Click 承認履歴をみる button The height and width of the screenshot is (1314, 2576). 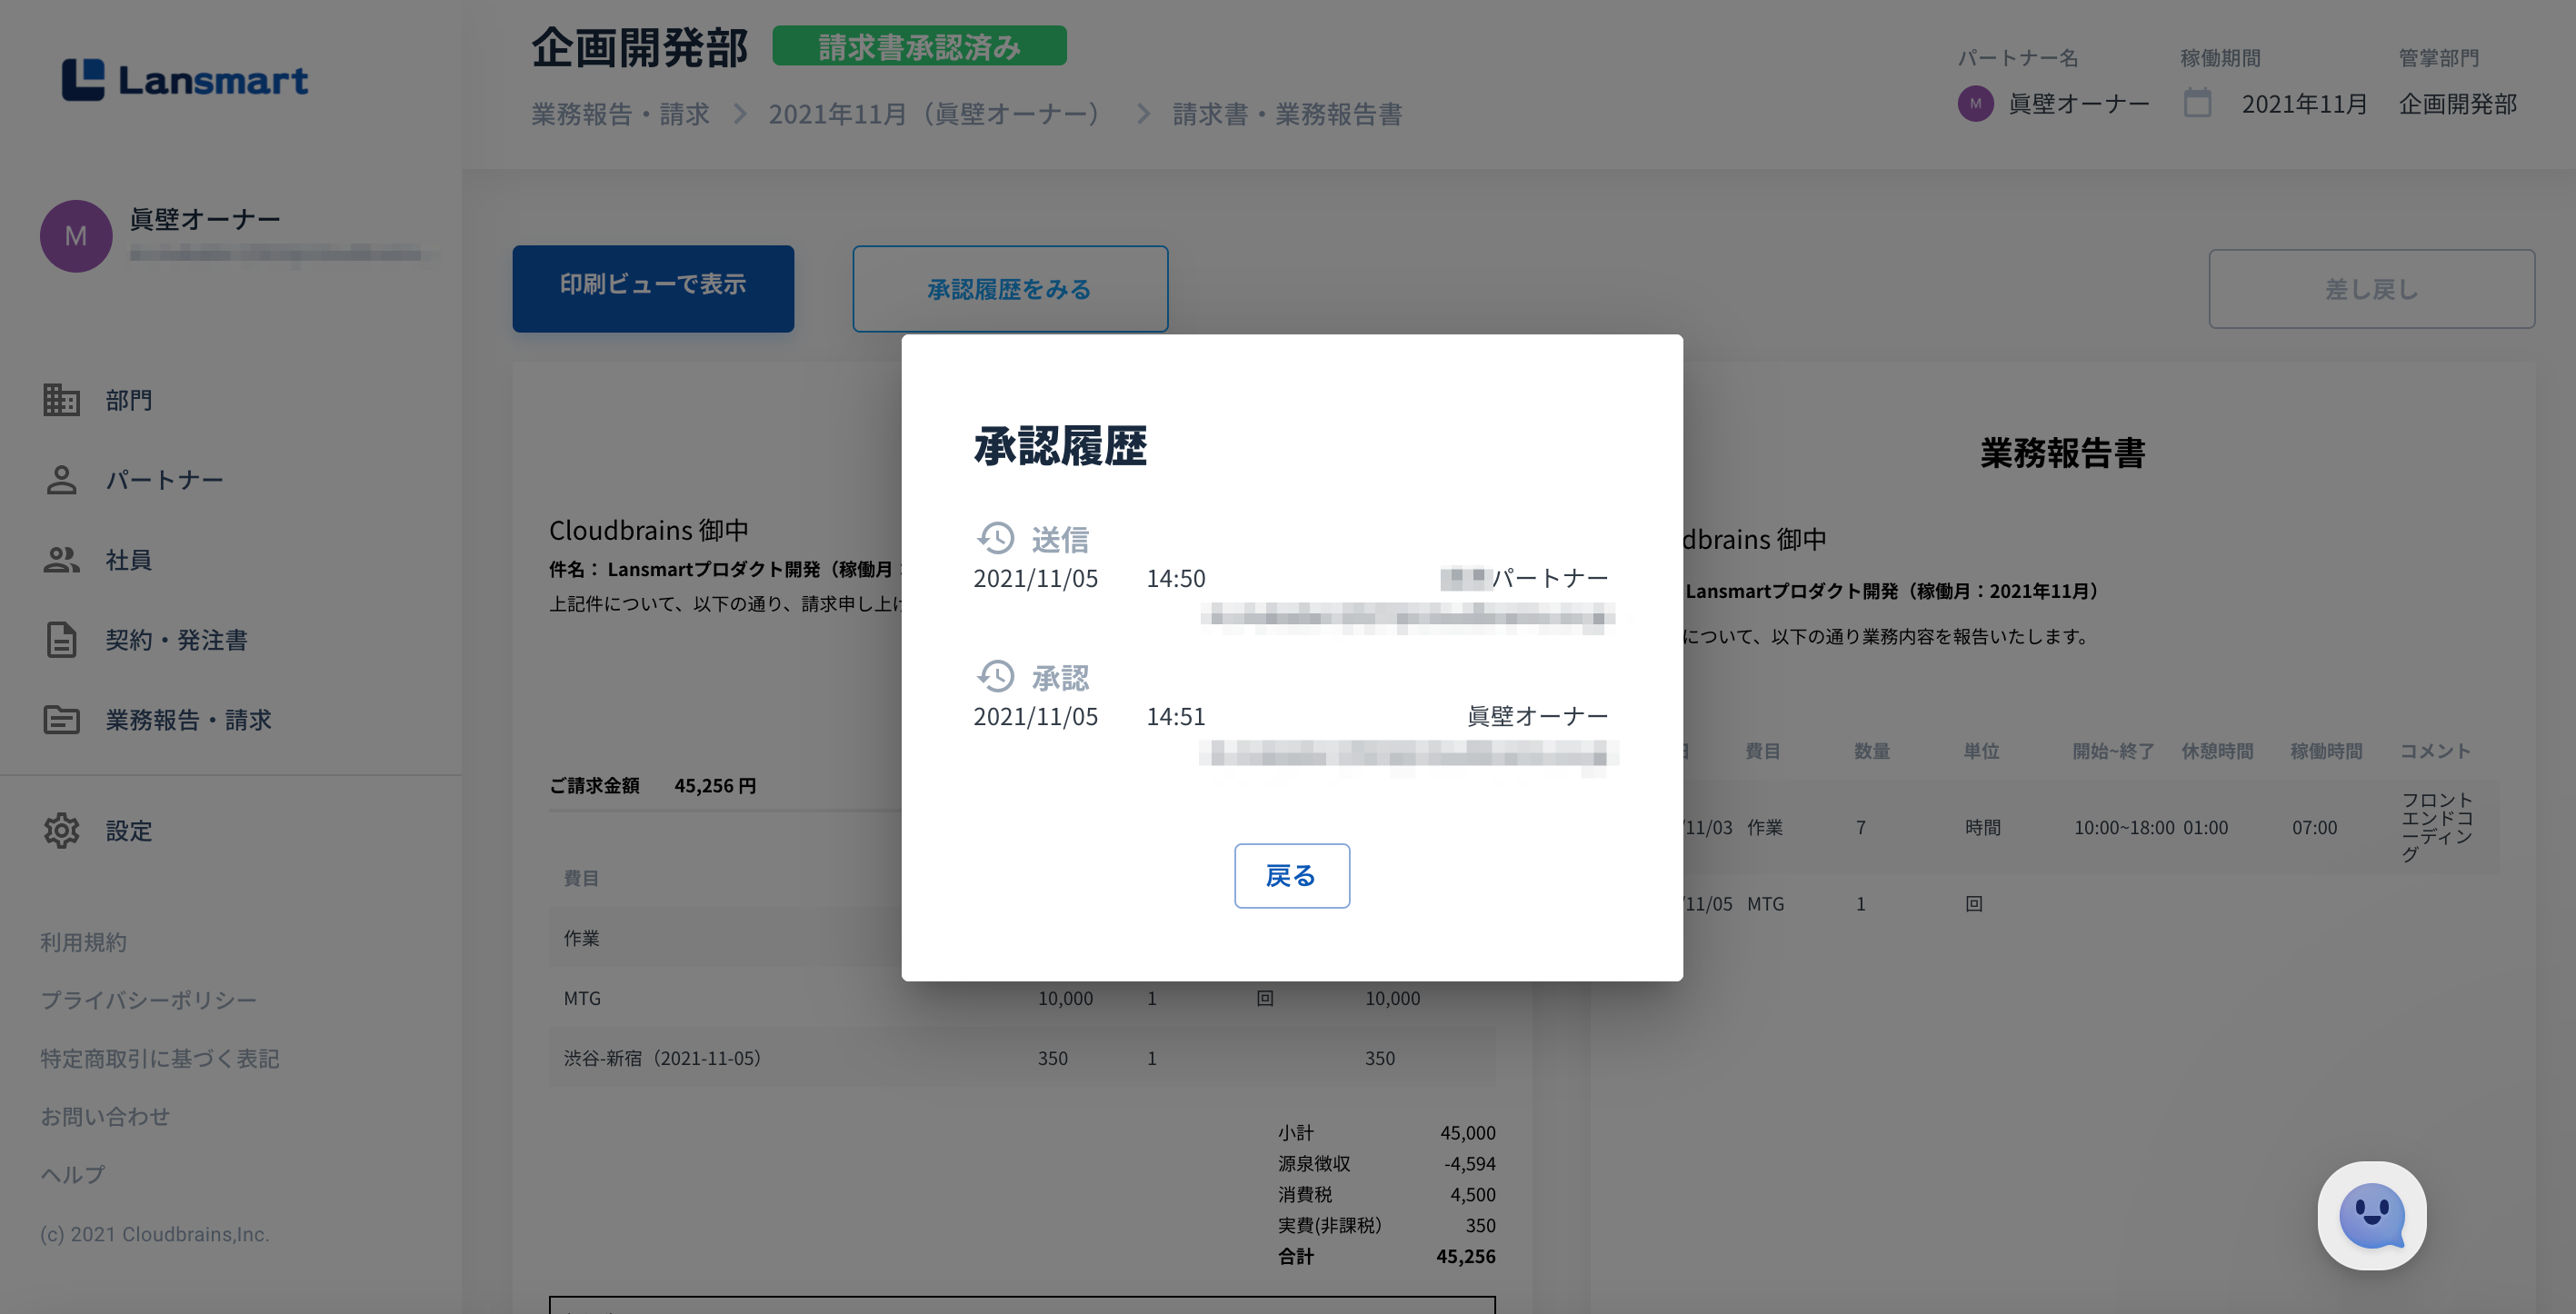1010,289
